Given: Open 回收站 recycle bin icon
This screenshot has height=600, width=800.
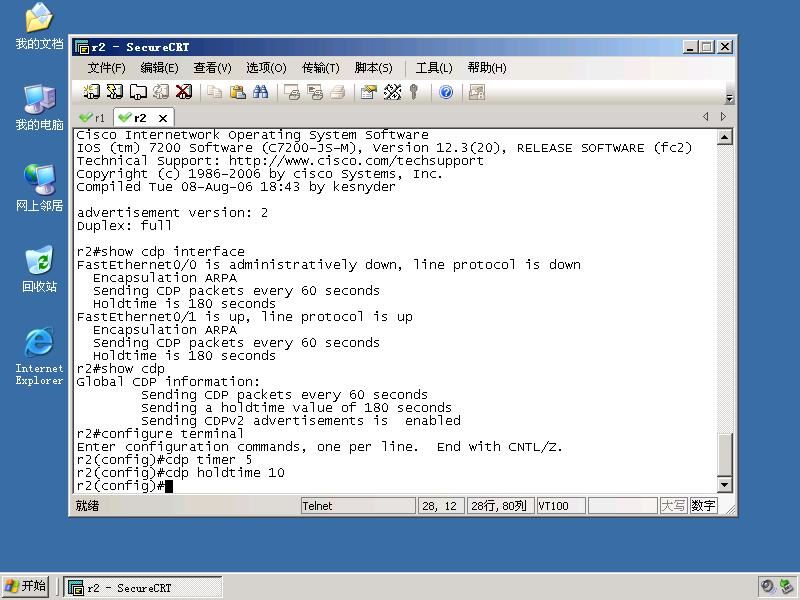Looking at the screenshot, I should point(39,269).
